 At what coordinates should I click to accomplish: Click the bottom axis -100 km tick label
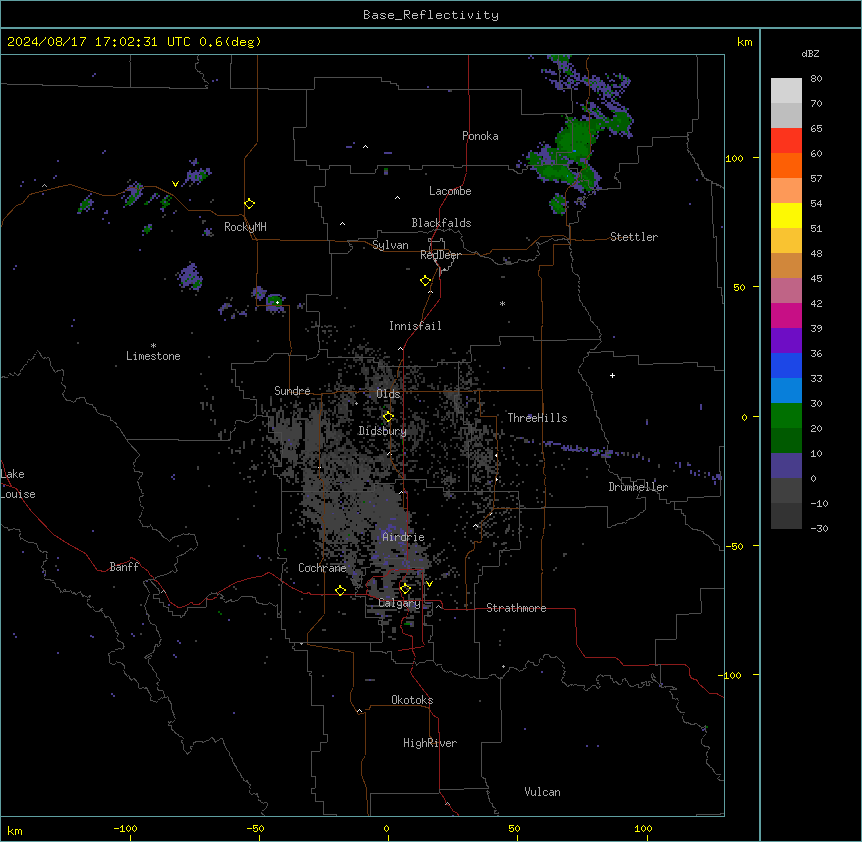126,829
